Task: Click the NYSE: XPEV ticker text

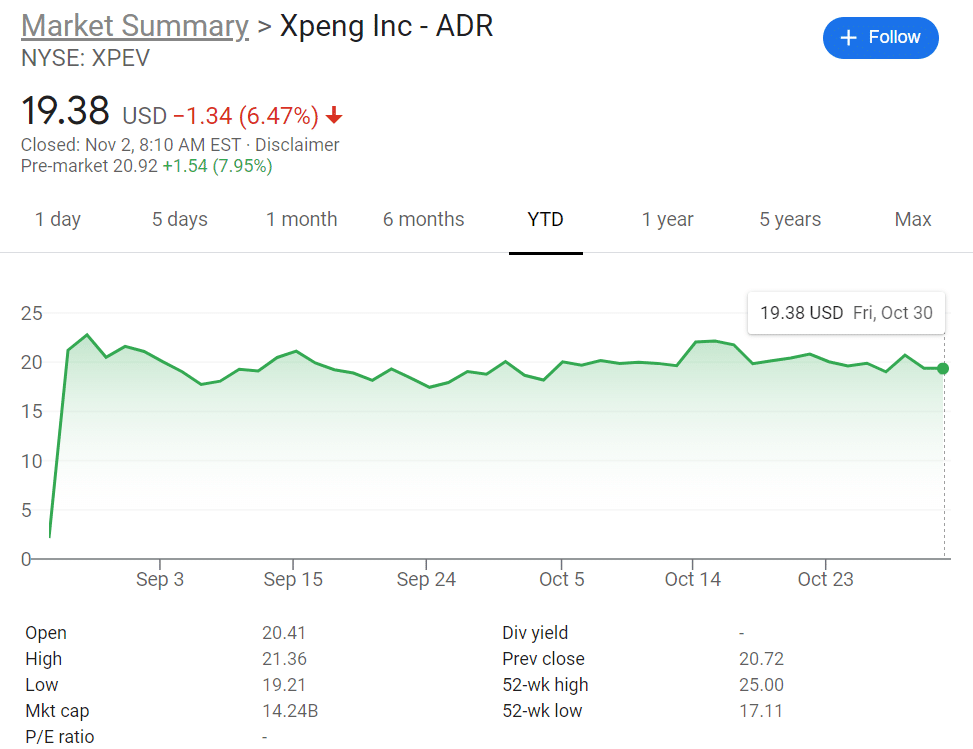Action: (86, 59)
